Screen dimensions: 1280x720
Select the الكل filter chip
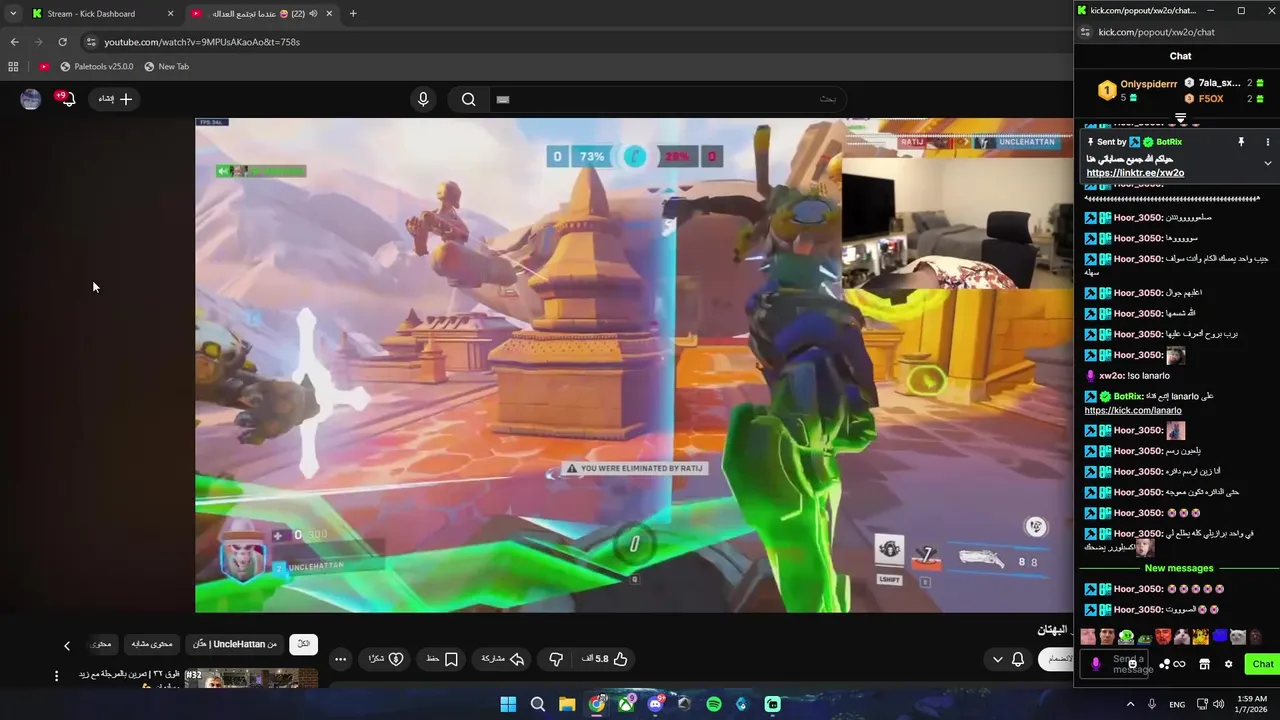(x=304, y=644)
